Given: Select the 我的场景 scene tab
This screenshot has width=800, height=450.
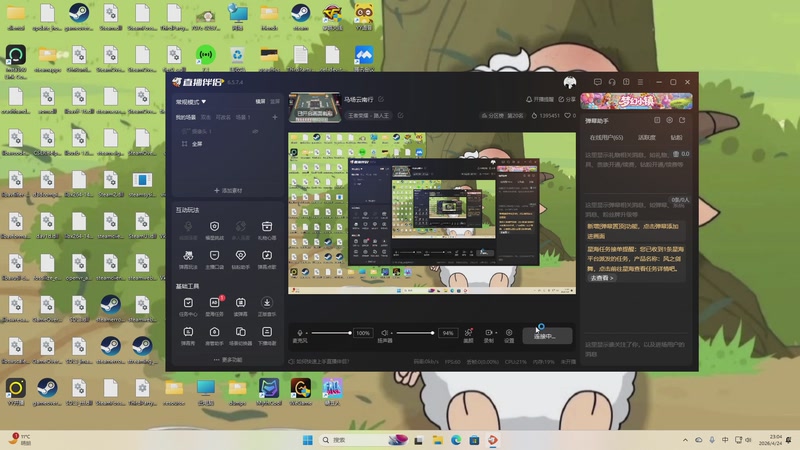Looking at the screenshot, I should click(x=186, y=117).
